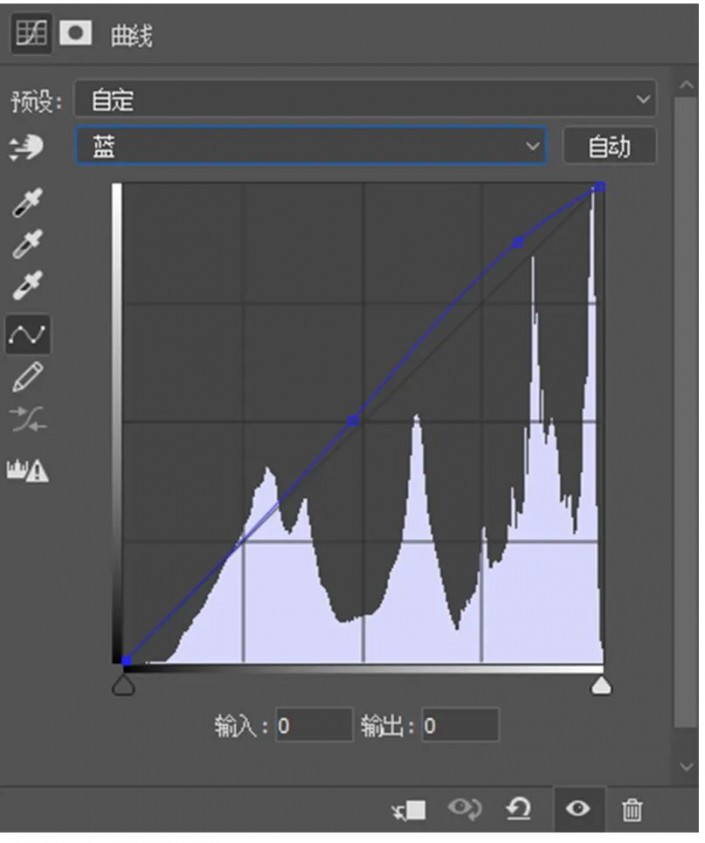Select the layer mask icon in header
Screen dimensions: 705x843
click(x=75, y=33)
